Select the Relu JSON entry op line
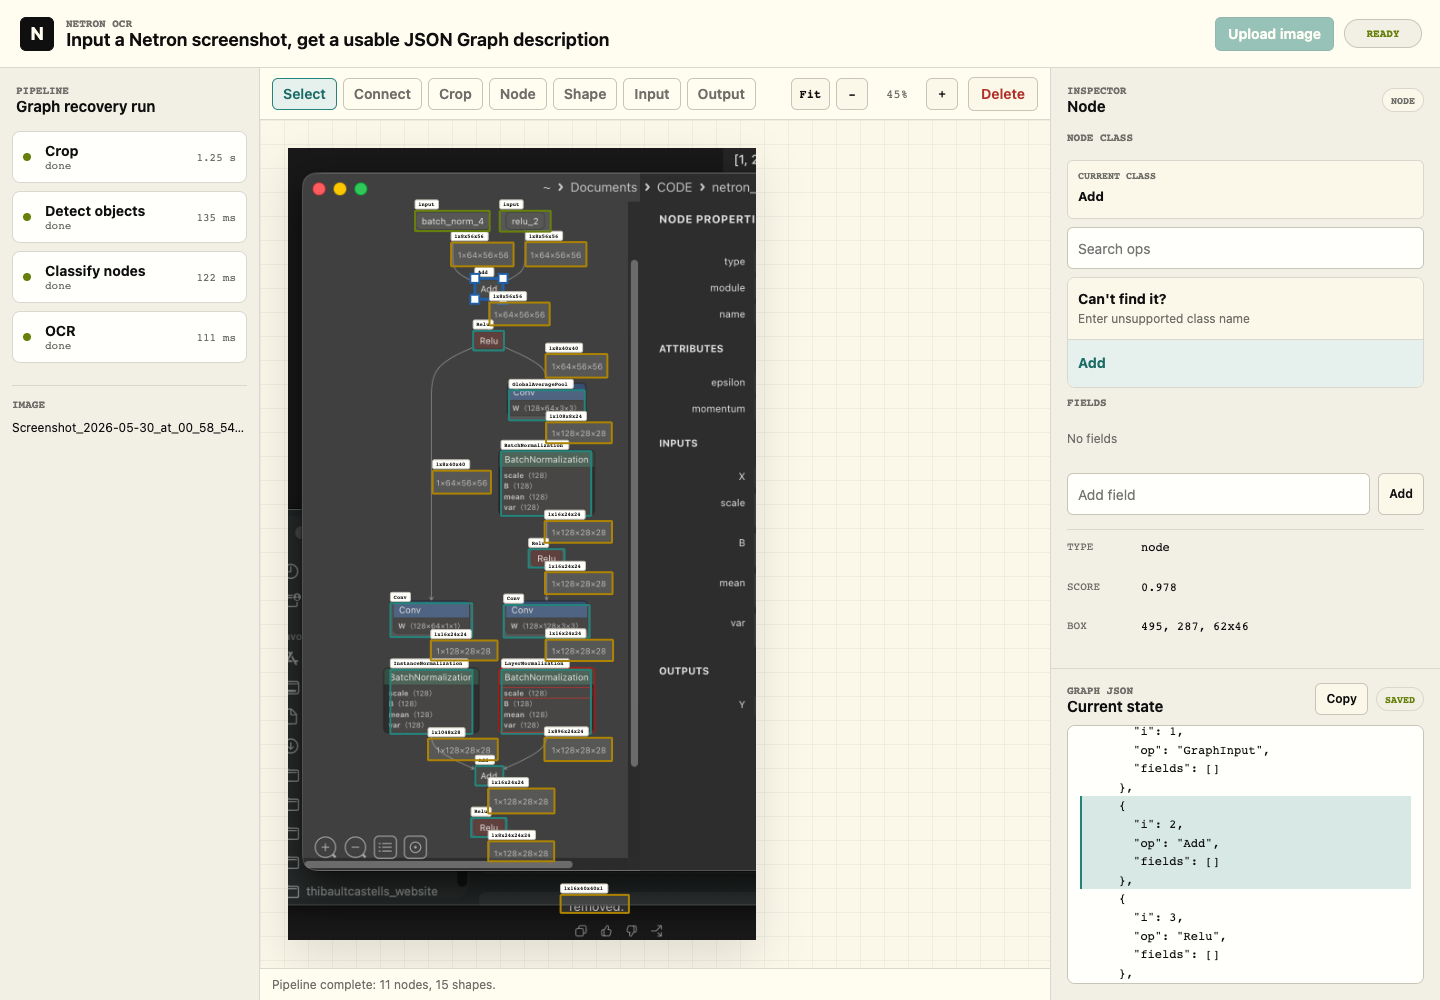Image resolution: width=1440 pixels, height=1000 pixels. [1180, 936]
